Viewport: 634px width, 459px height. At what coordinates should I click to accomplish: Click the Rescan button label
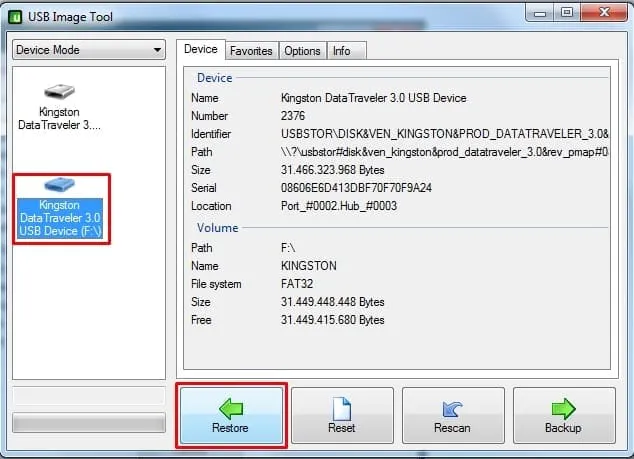tap(452, 428)
